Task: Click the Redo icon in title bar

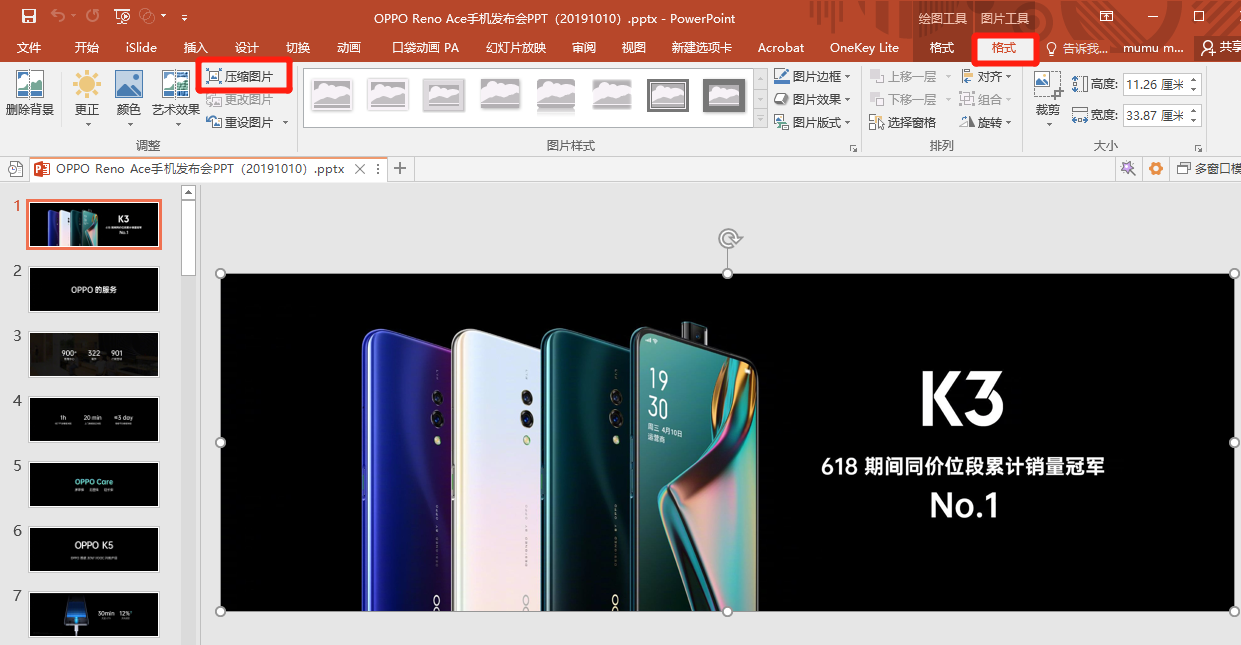Action: pyautogui.click(x=92, y=16)
